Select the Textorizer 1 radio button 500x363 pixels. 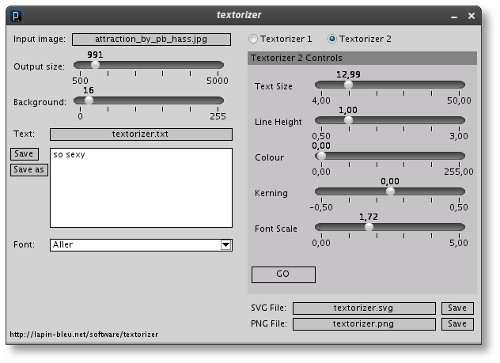[x=253, y=39]
